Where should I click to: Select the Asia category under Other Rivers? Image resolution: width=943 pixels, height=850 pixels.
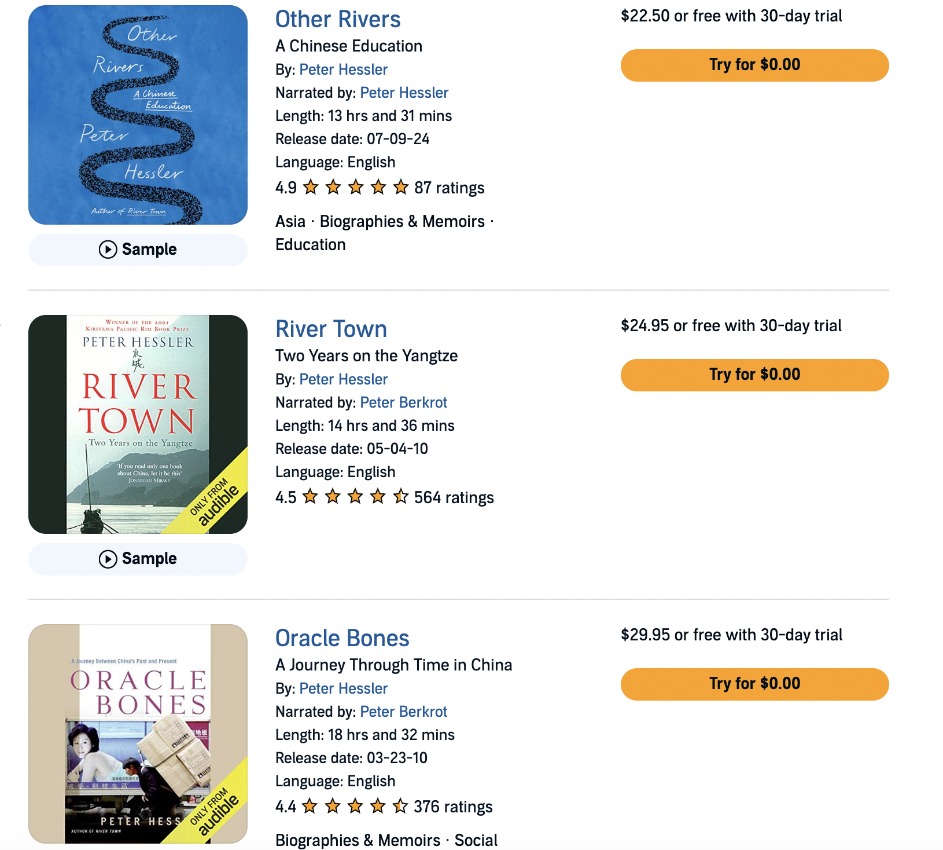point(290,221)
